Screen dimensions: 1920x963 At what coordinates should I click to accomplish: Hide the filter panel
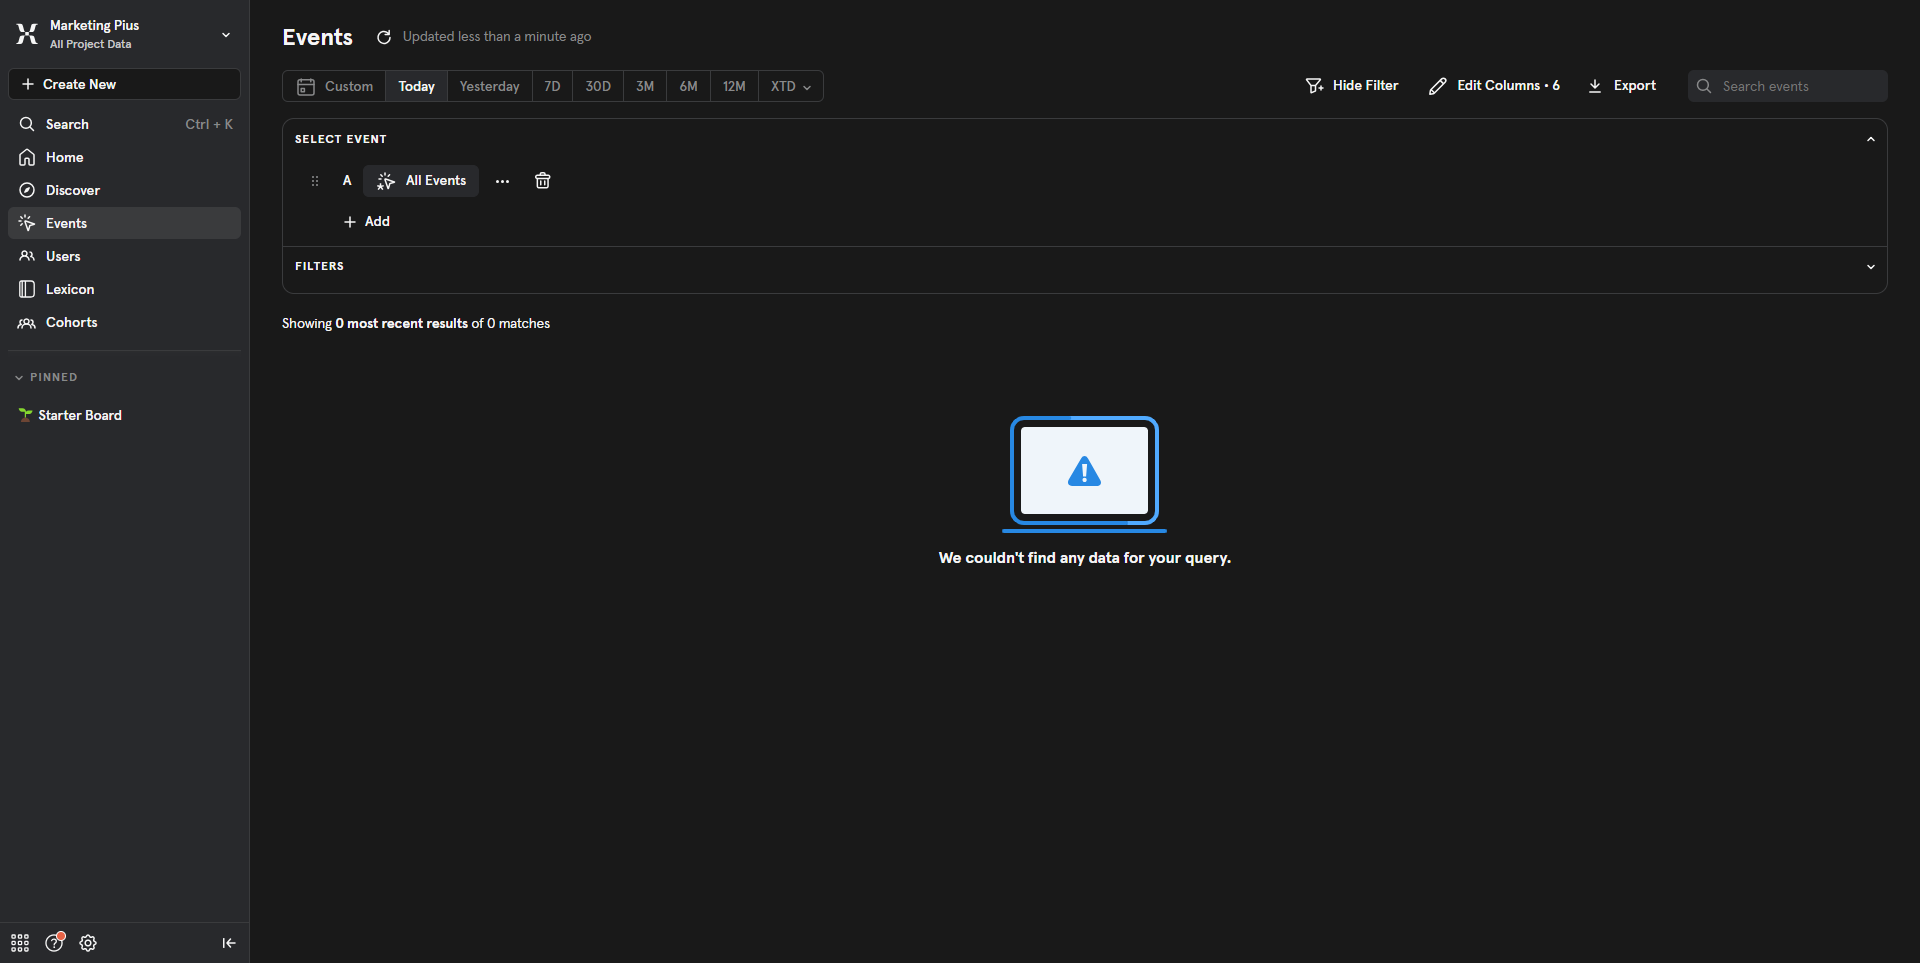point(1351,86)
